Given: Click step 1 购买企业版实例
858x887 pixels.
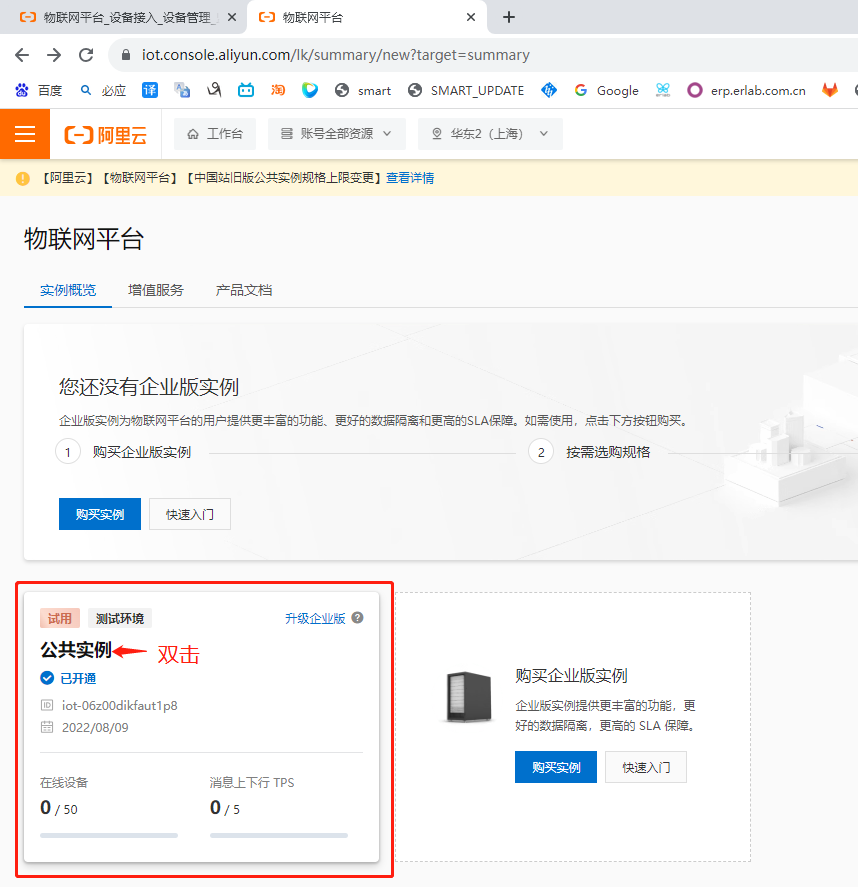Looking at the screenshot, I should click(x=123, y=453).
